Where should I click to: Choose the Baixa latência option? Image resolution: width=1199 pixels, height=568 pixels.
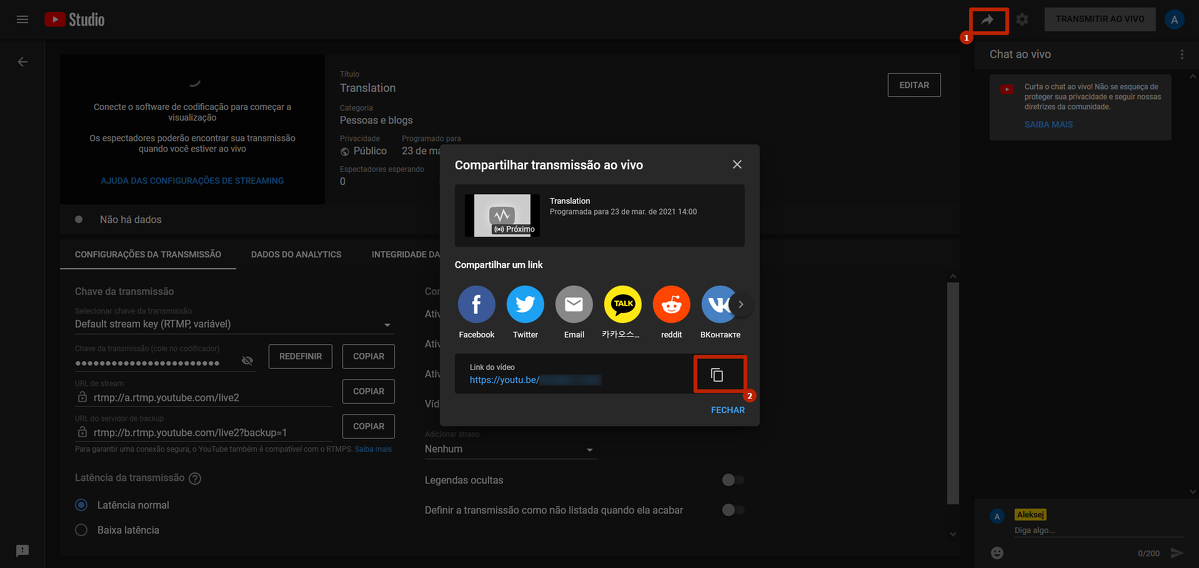pos(82,529)
